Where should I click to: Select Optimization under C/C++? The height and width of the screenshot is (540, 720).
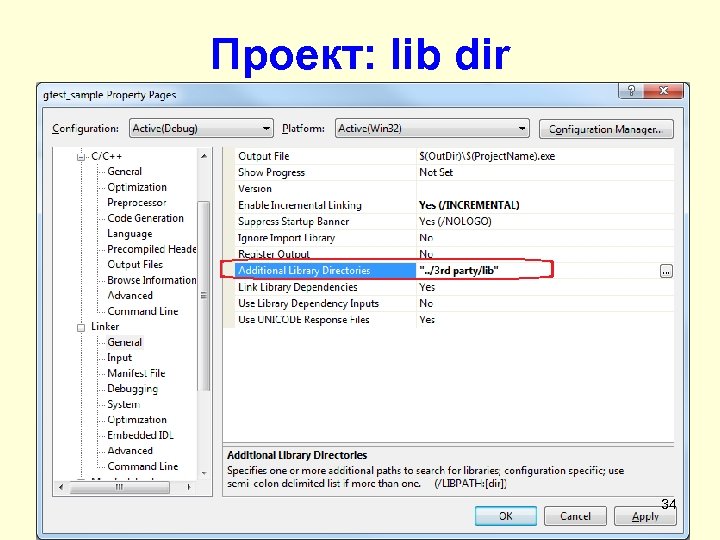click(x=137, y=187)
